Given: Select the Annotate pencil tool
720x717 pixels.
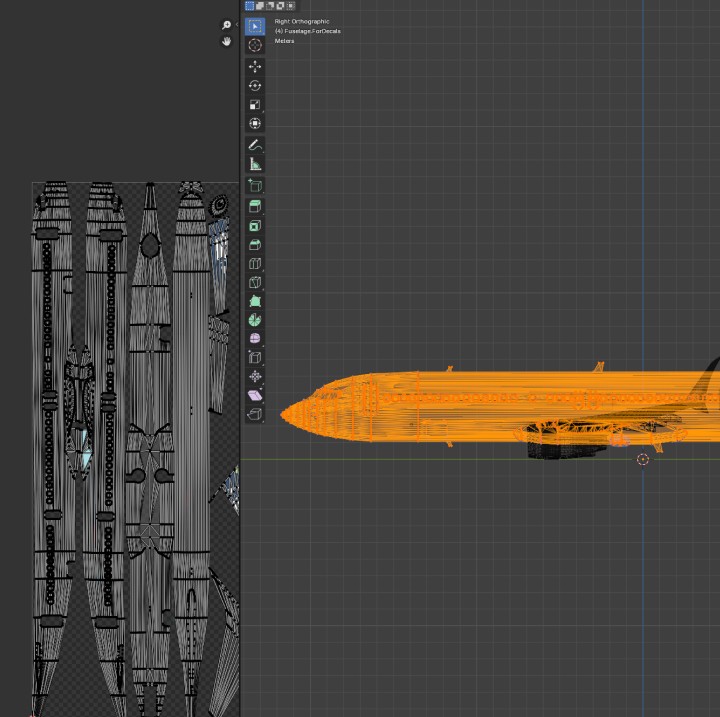Looking at the screenshot, I should [x=255, y=145].
